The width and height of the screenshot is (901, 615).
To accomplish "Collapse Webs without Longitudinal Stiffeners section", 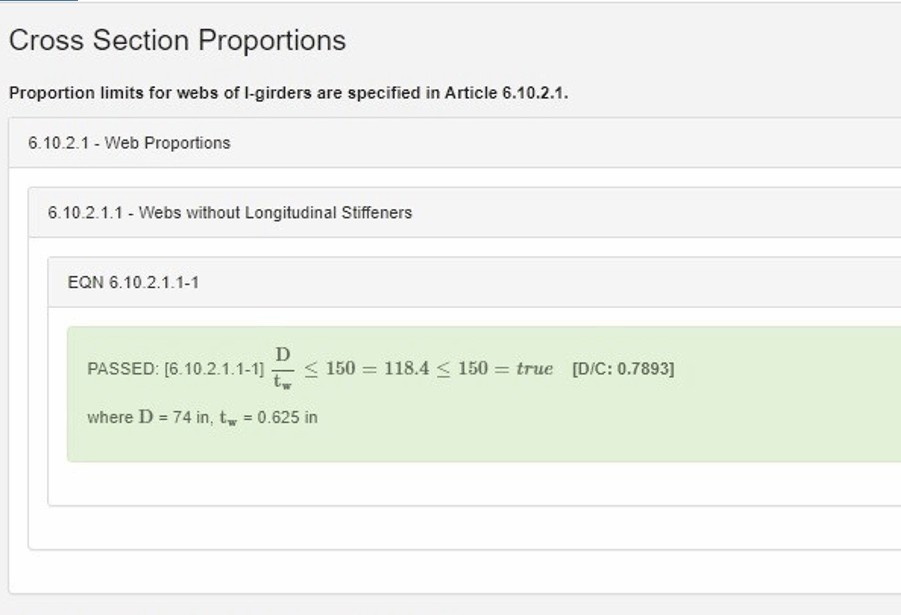I will [229, 213].
